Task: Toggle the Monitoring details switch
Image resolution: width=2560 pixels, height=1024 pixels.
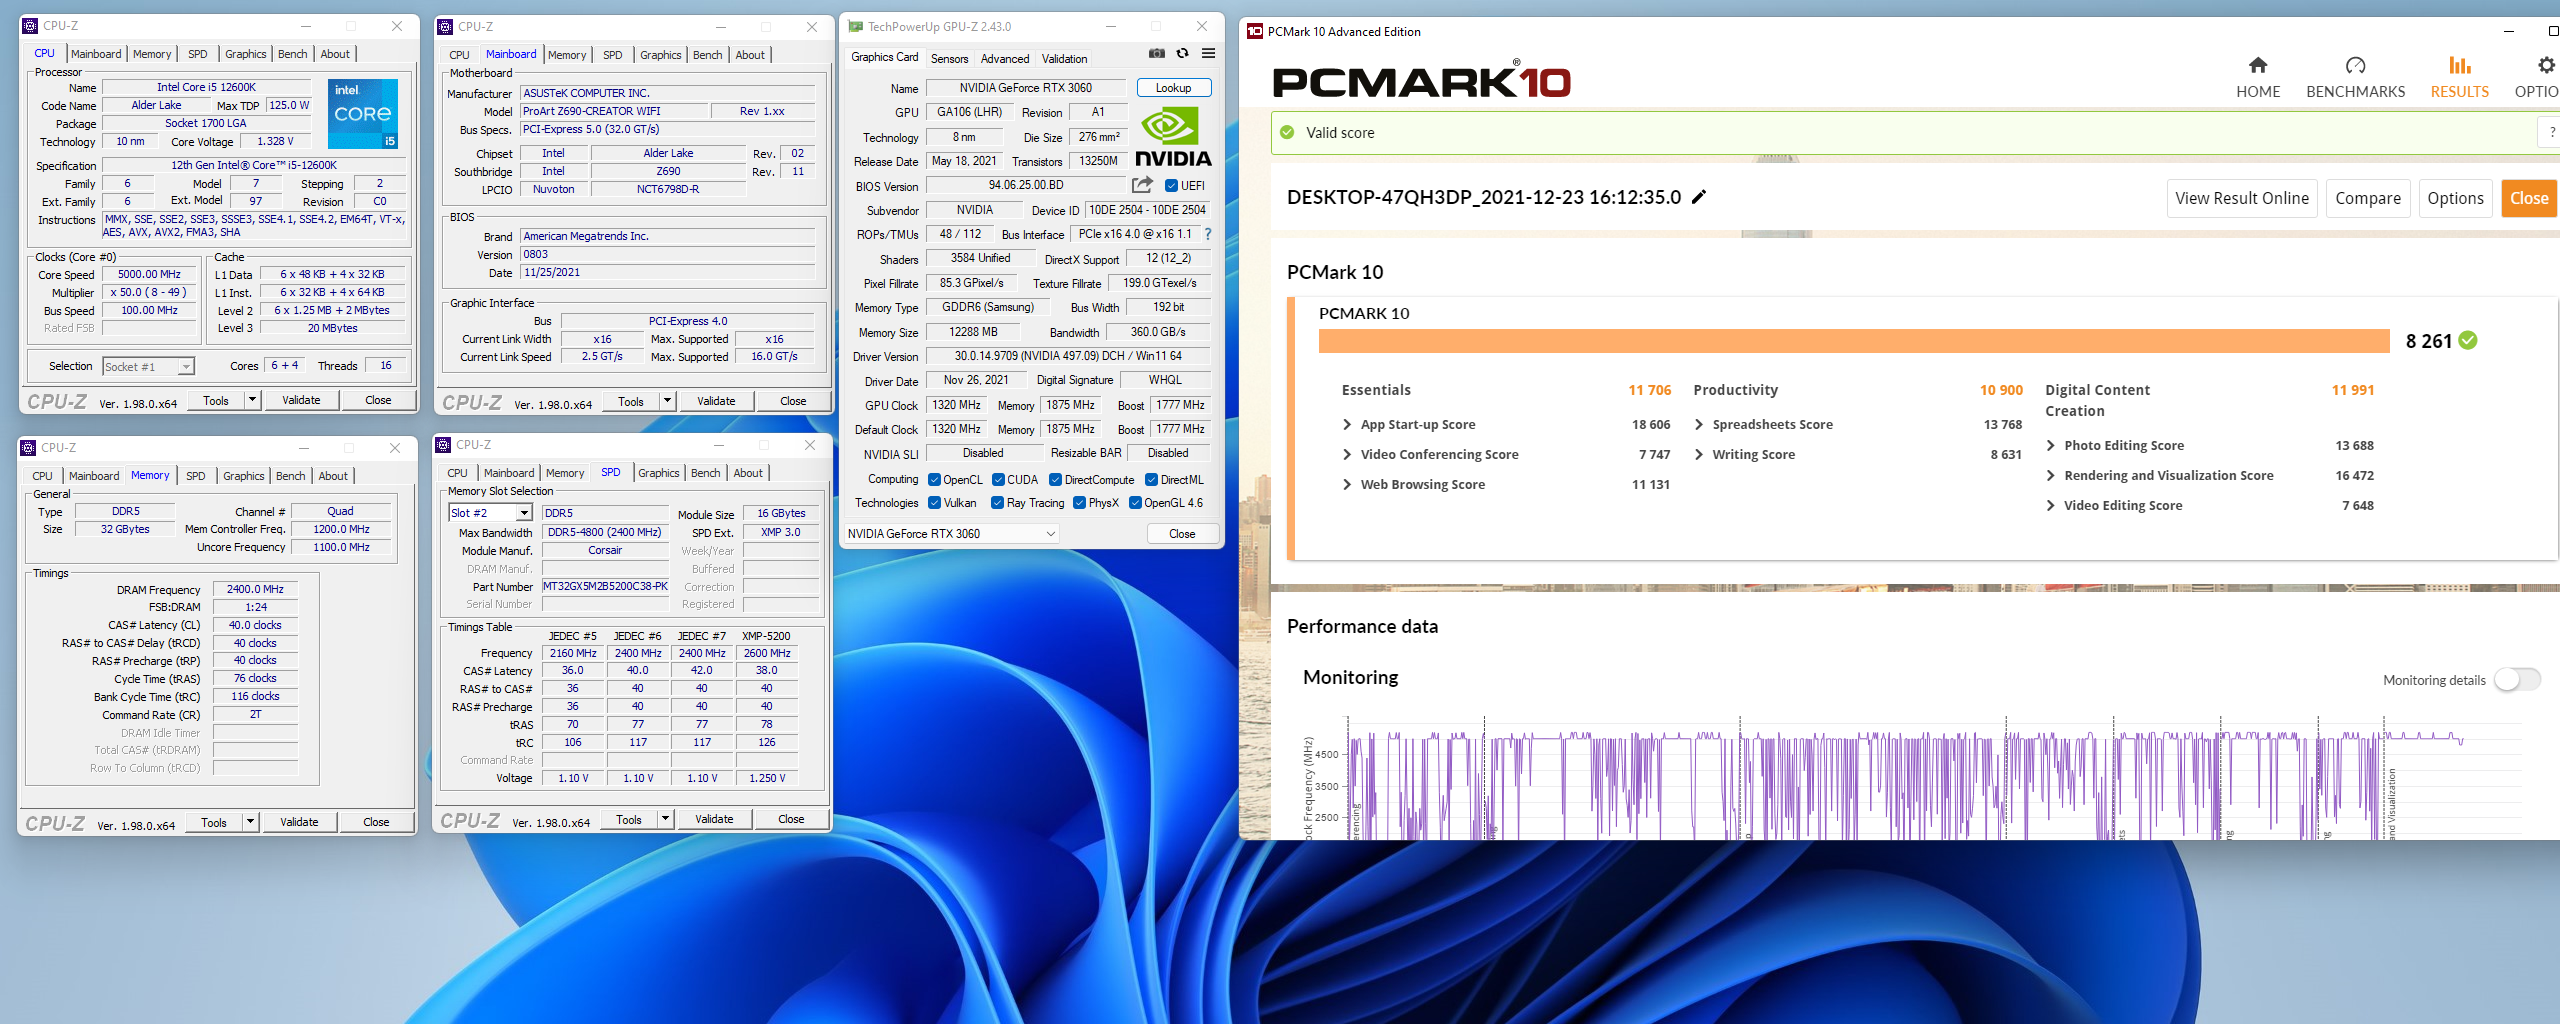Action: coord(2516,680)
